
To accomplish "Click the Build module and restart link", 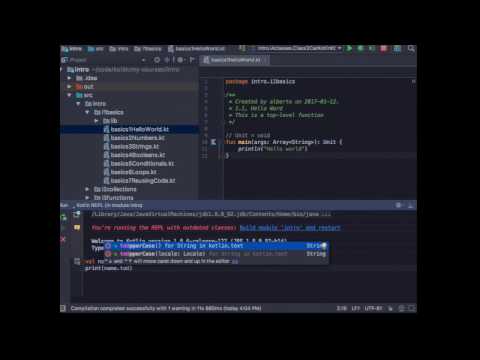I will [290, 228].
